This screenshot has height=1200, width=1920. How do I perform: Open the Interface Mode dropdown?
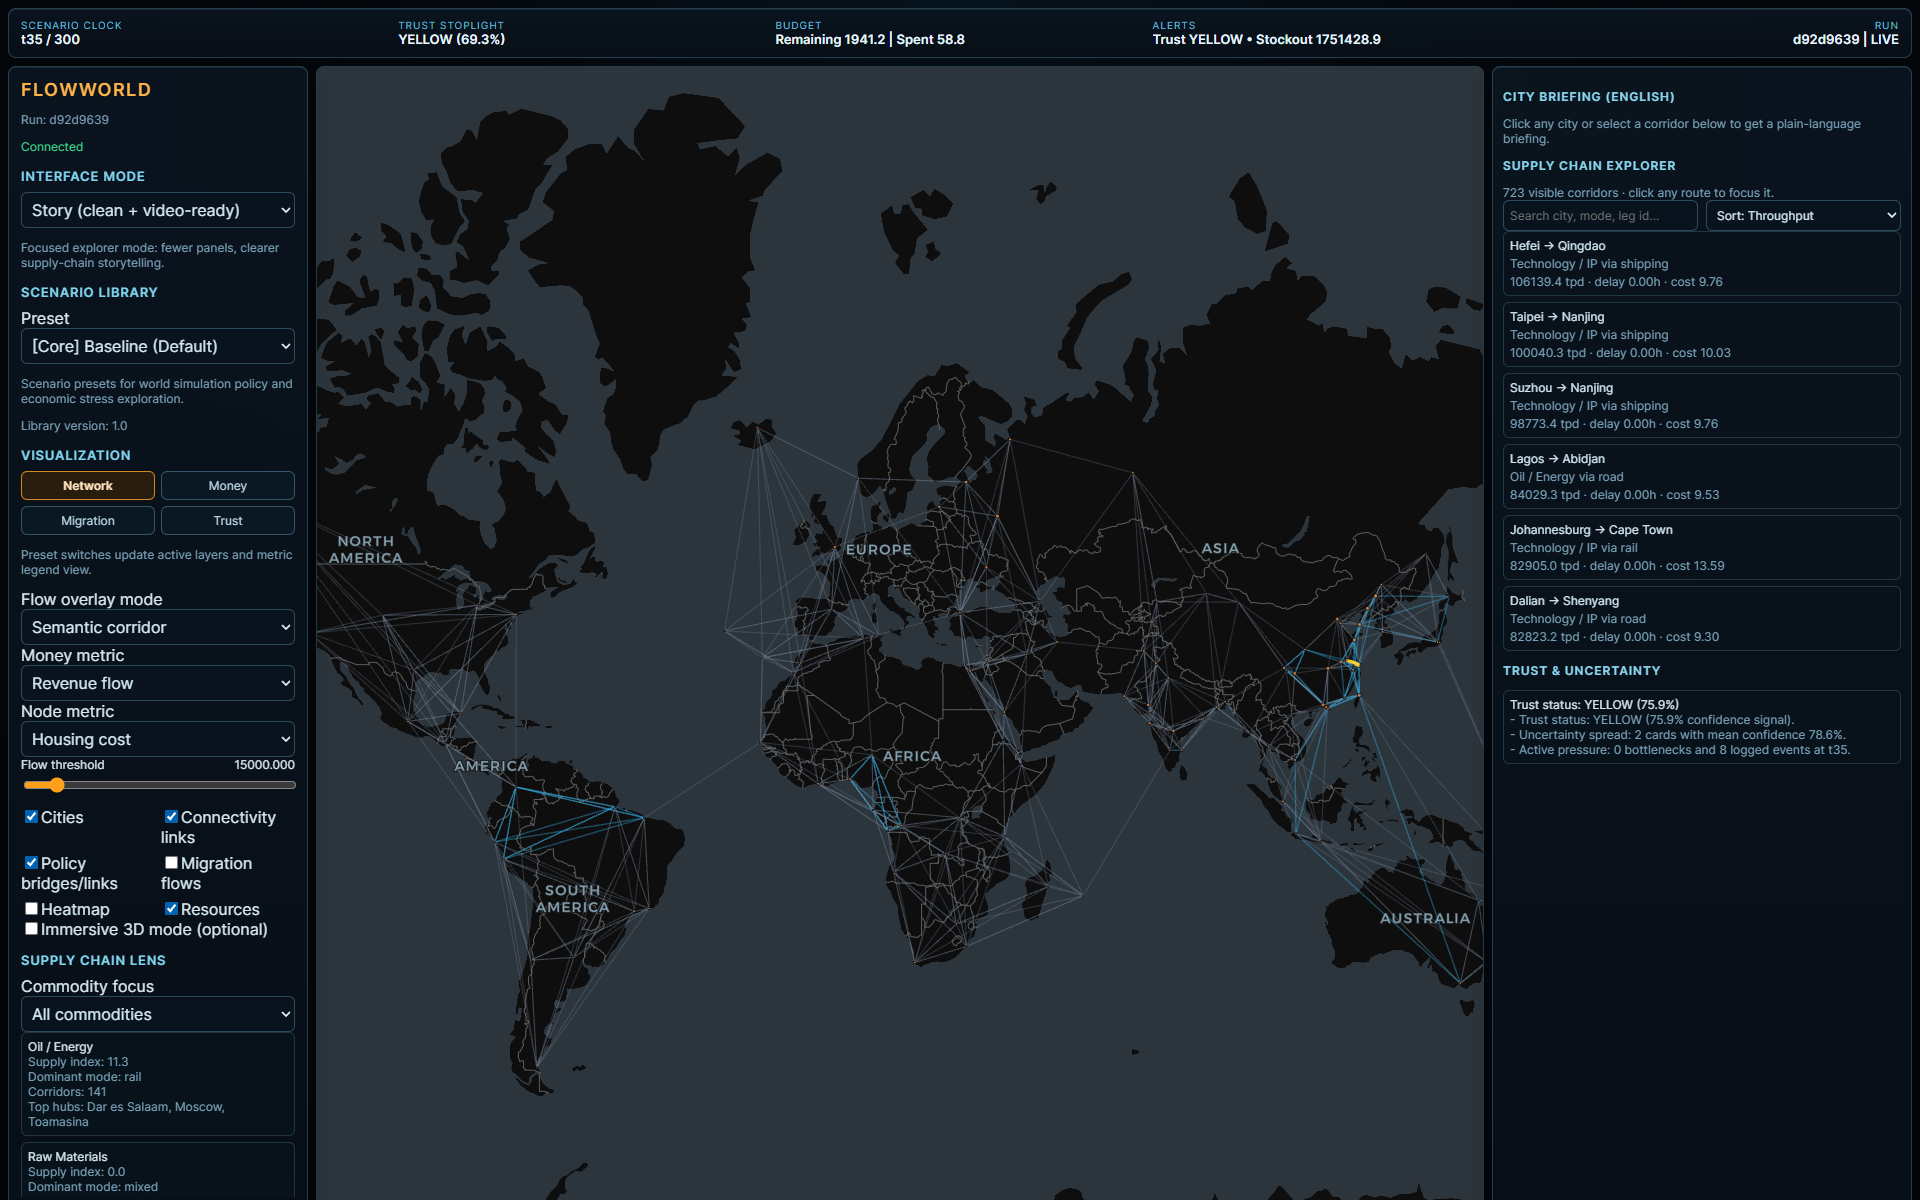158,210
